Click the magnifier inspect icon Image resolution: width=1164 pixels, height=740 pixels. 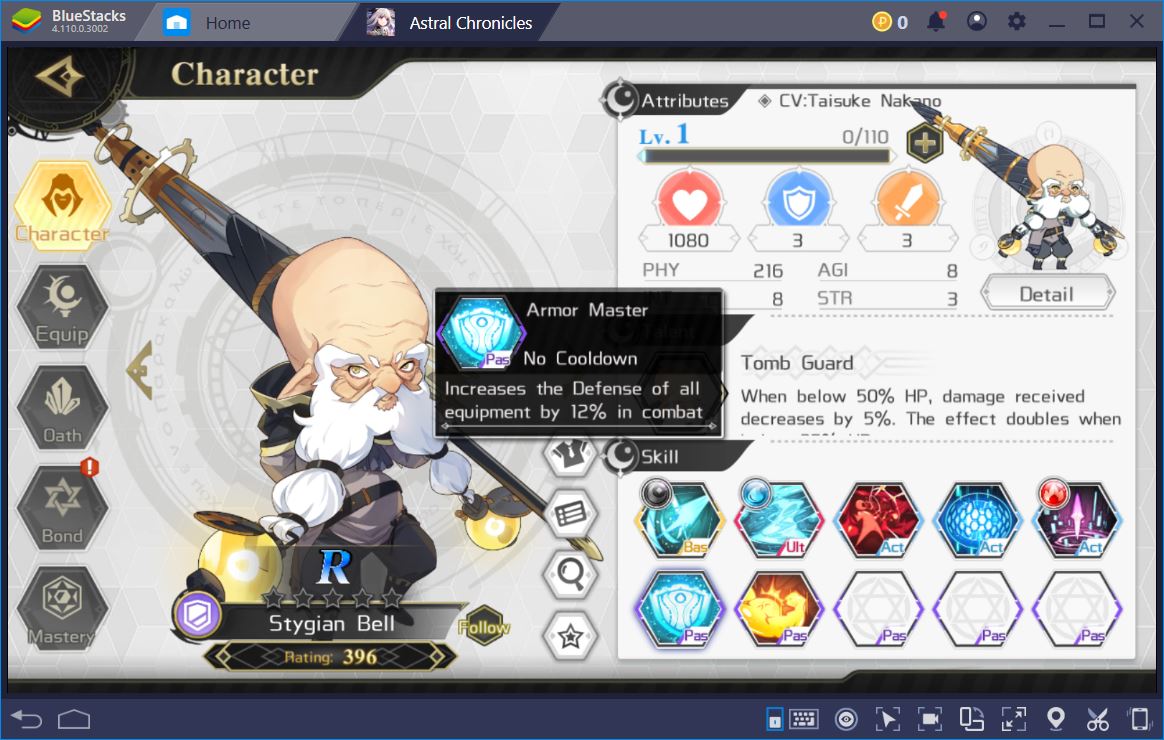click(570, 574)
